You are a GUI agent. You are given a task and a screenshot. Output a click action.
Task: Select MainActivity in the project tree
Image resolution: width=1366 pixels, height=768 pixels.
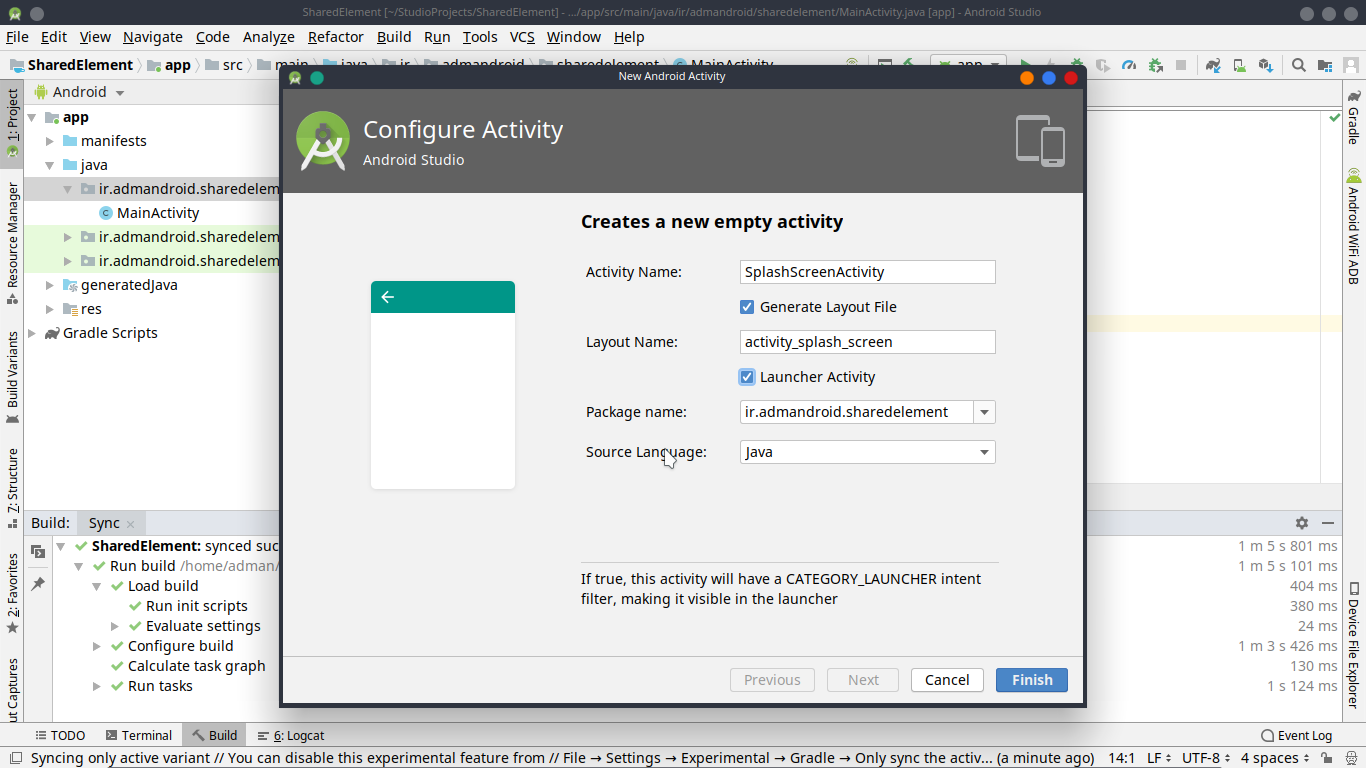tap(158, 213)
